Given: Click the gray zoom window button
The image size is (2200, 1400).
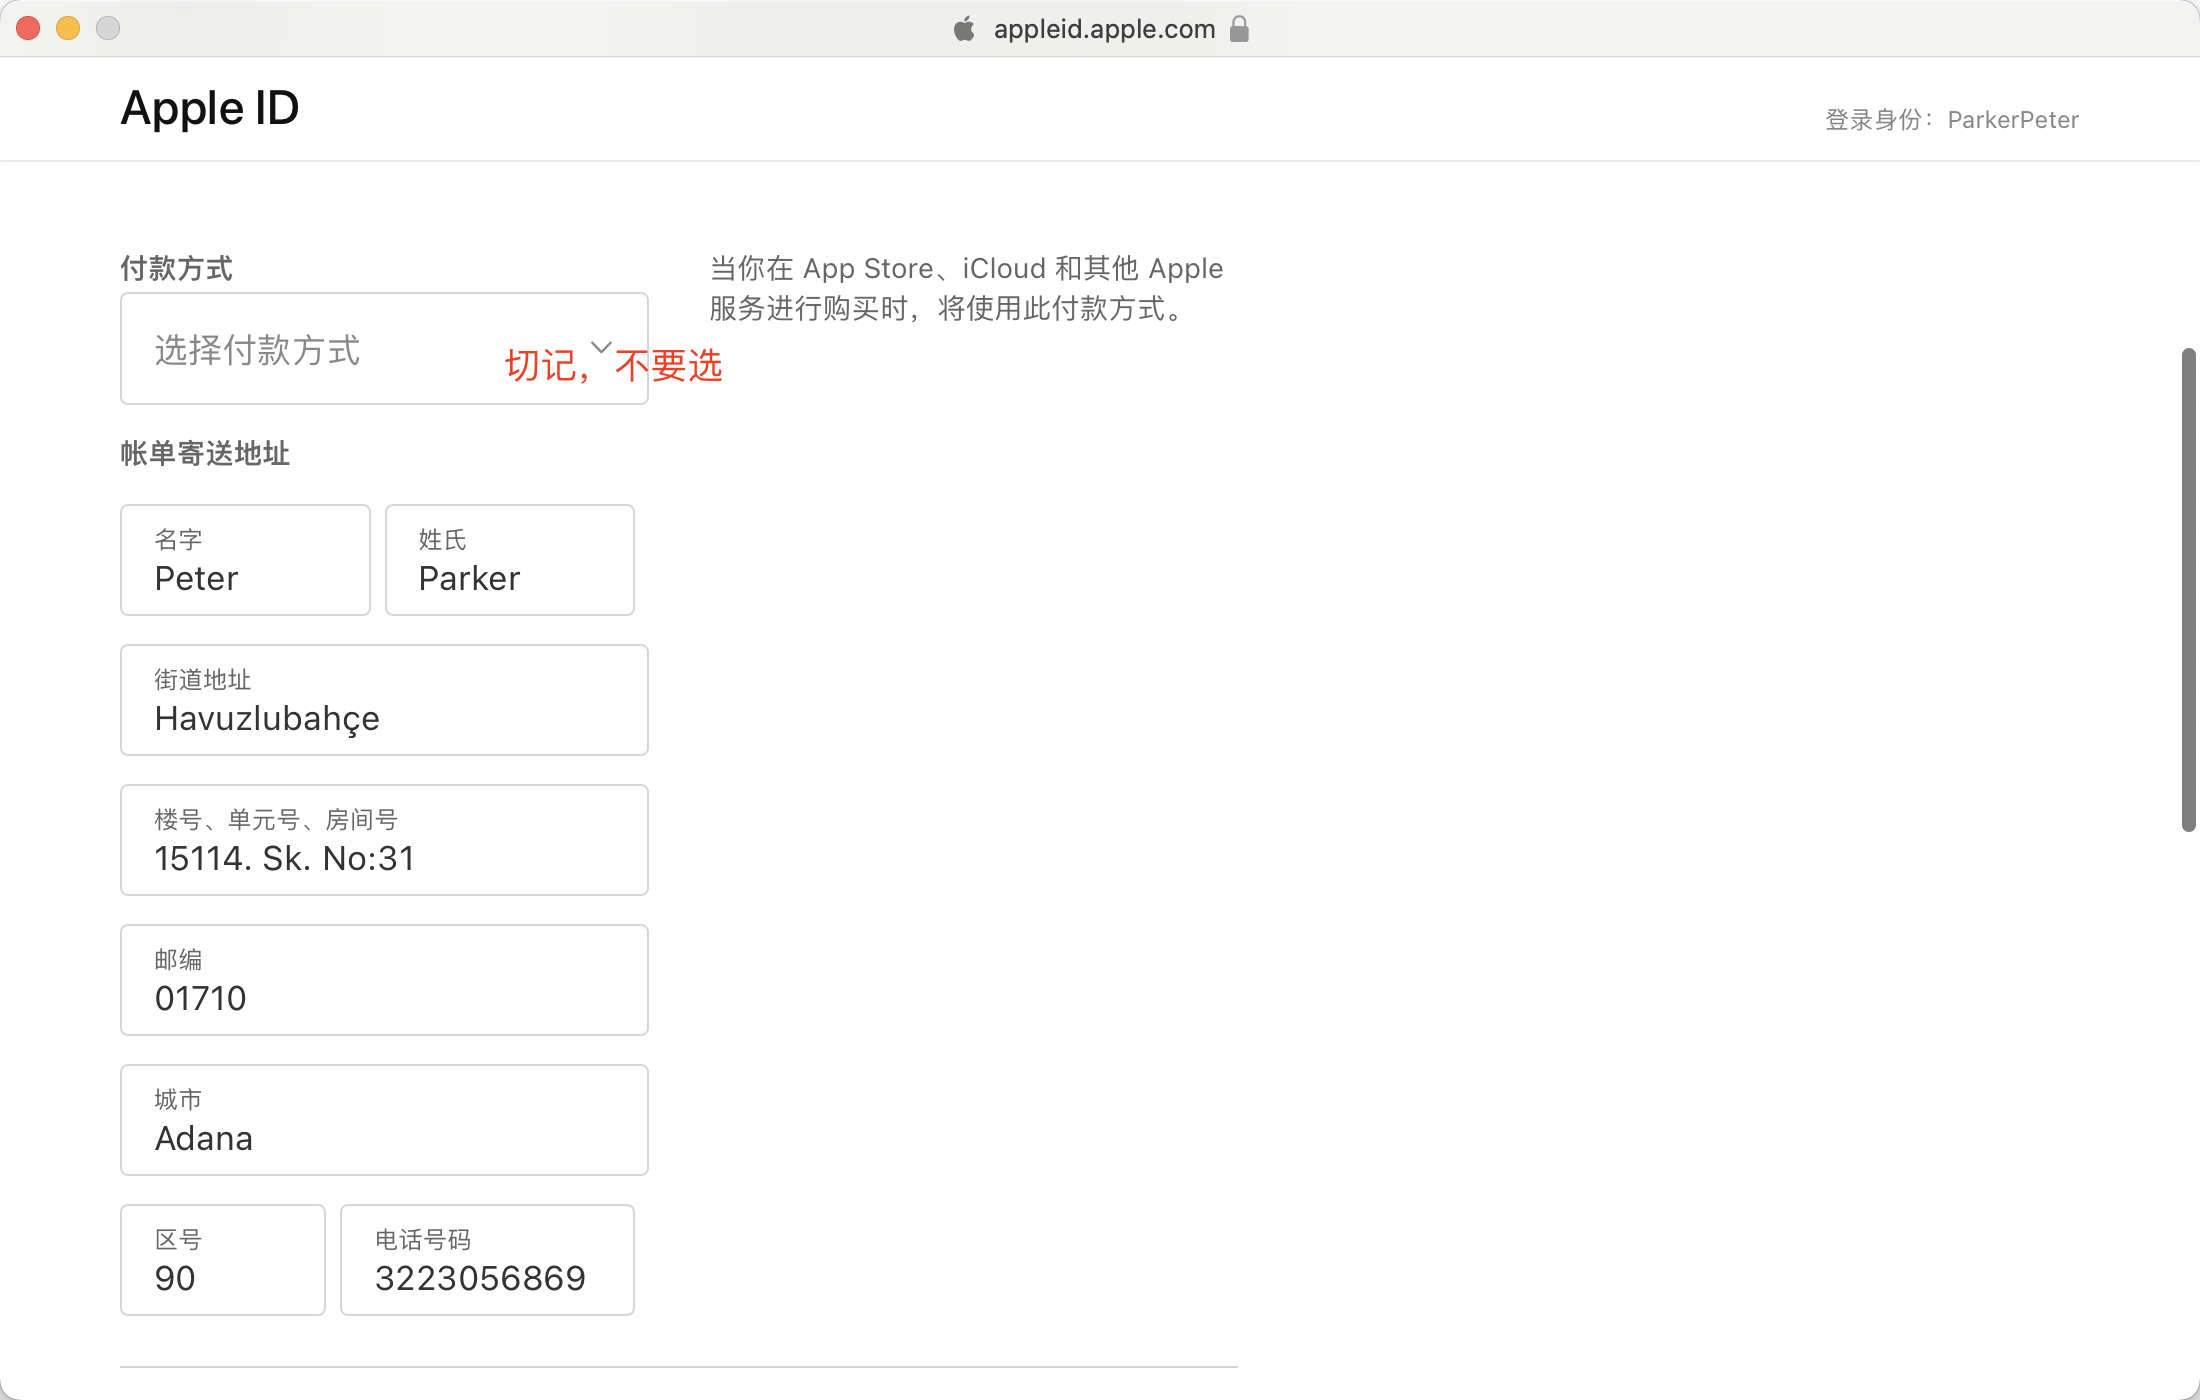Looking at the screenshot, I should coord(108,28).
